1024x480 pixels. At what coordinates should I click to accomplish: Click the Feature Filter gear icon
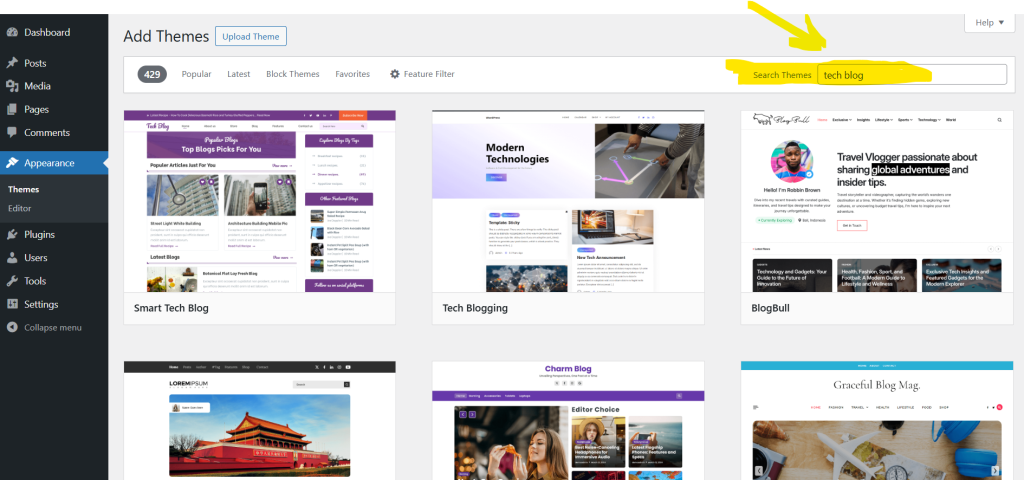[394, 74]
